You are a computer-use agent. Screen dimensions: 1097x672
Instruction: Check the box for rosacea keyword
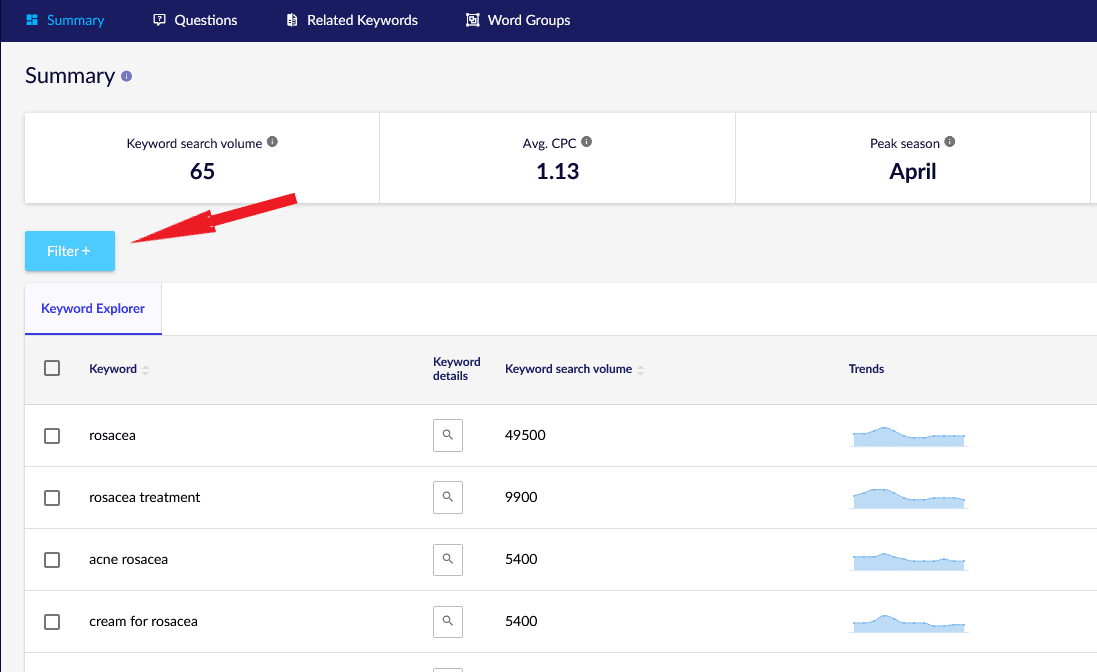tap(52, 436)
